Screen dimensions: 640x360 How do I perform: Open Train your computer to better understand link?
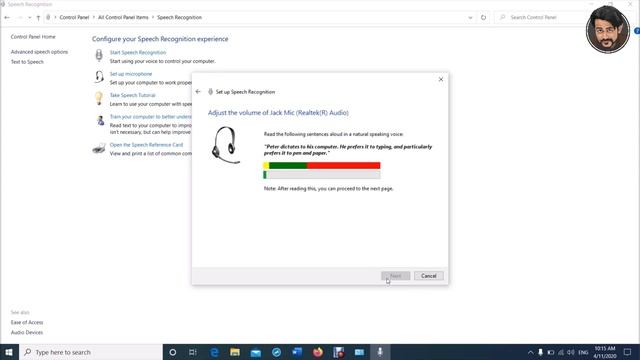pyautogui.click(x=150, y=117)
